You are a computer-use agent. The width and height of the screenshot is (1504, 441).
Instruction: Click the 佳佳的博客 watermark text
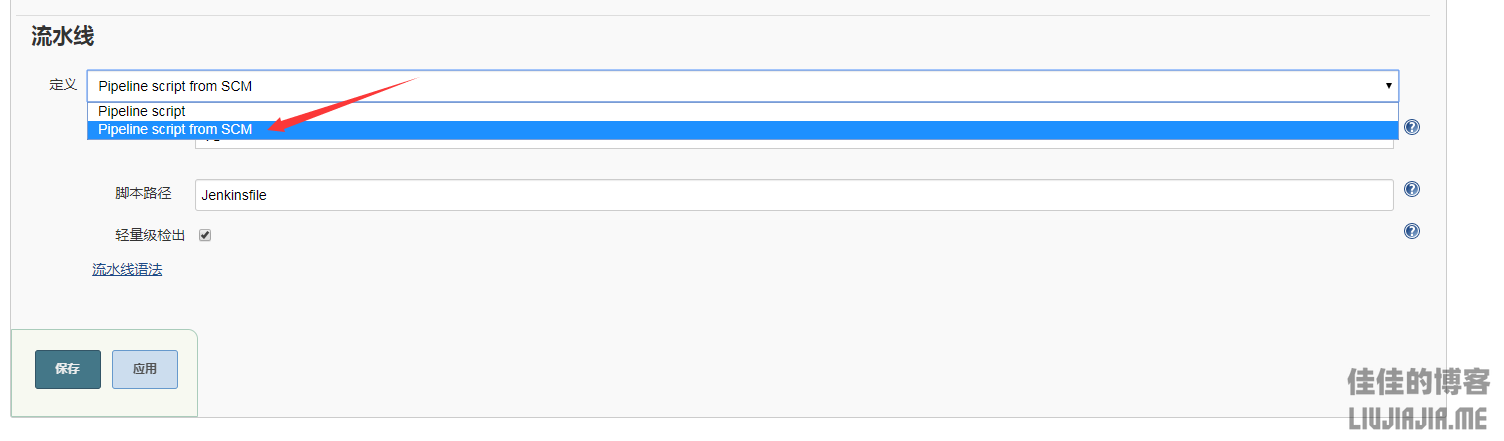(x=1418, y=382)
